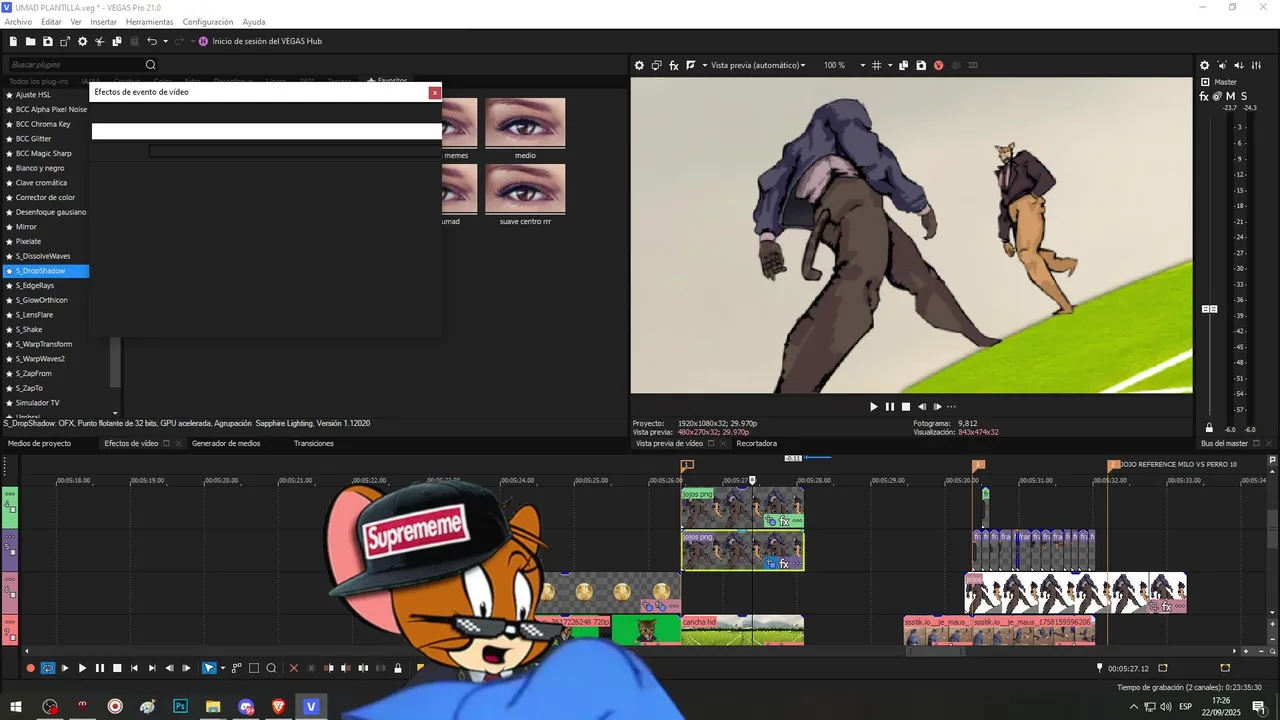Toggle loop playback in the timeline transport
This screenshot has height=720, width=1280.
[47, 668]
